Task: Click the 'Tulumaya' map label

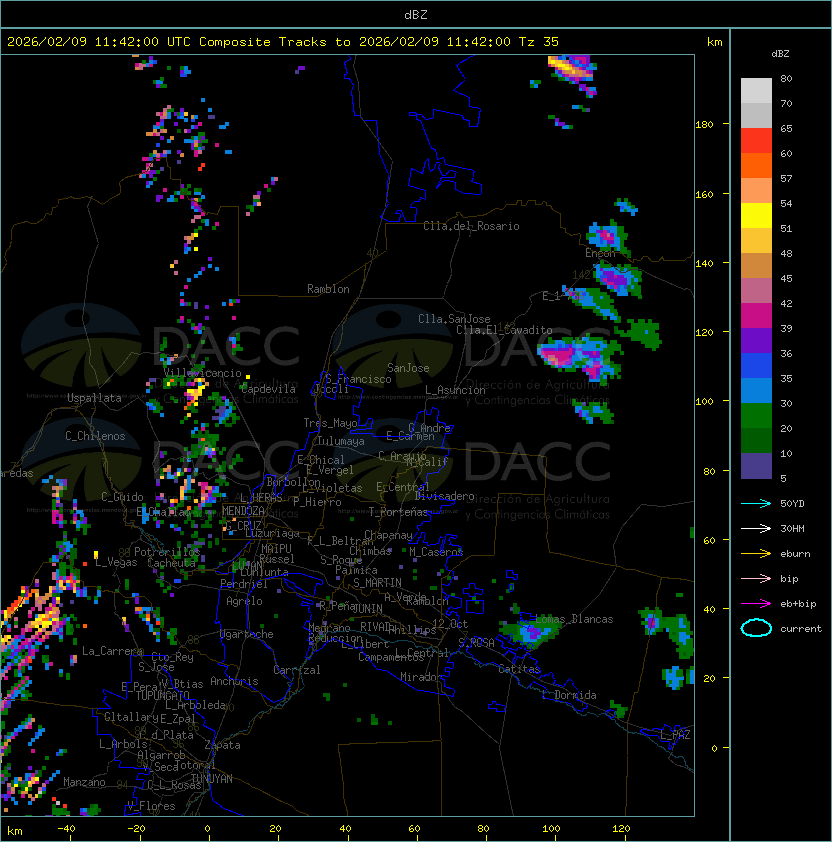Action: 341,441
